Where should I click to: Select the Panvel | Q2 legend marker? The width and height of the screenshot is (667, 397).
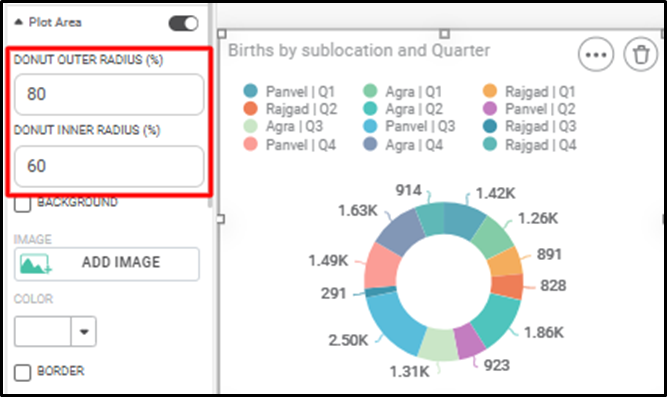click(490, 109)
